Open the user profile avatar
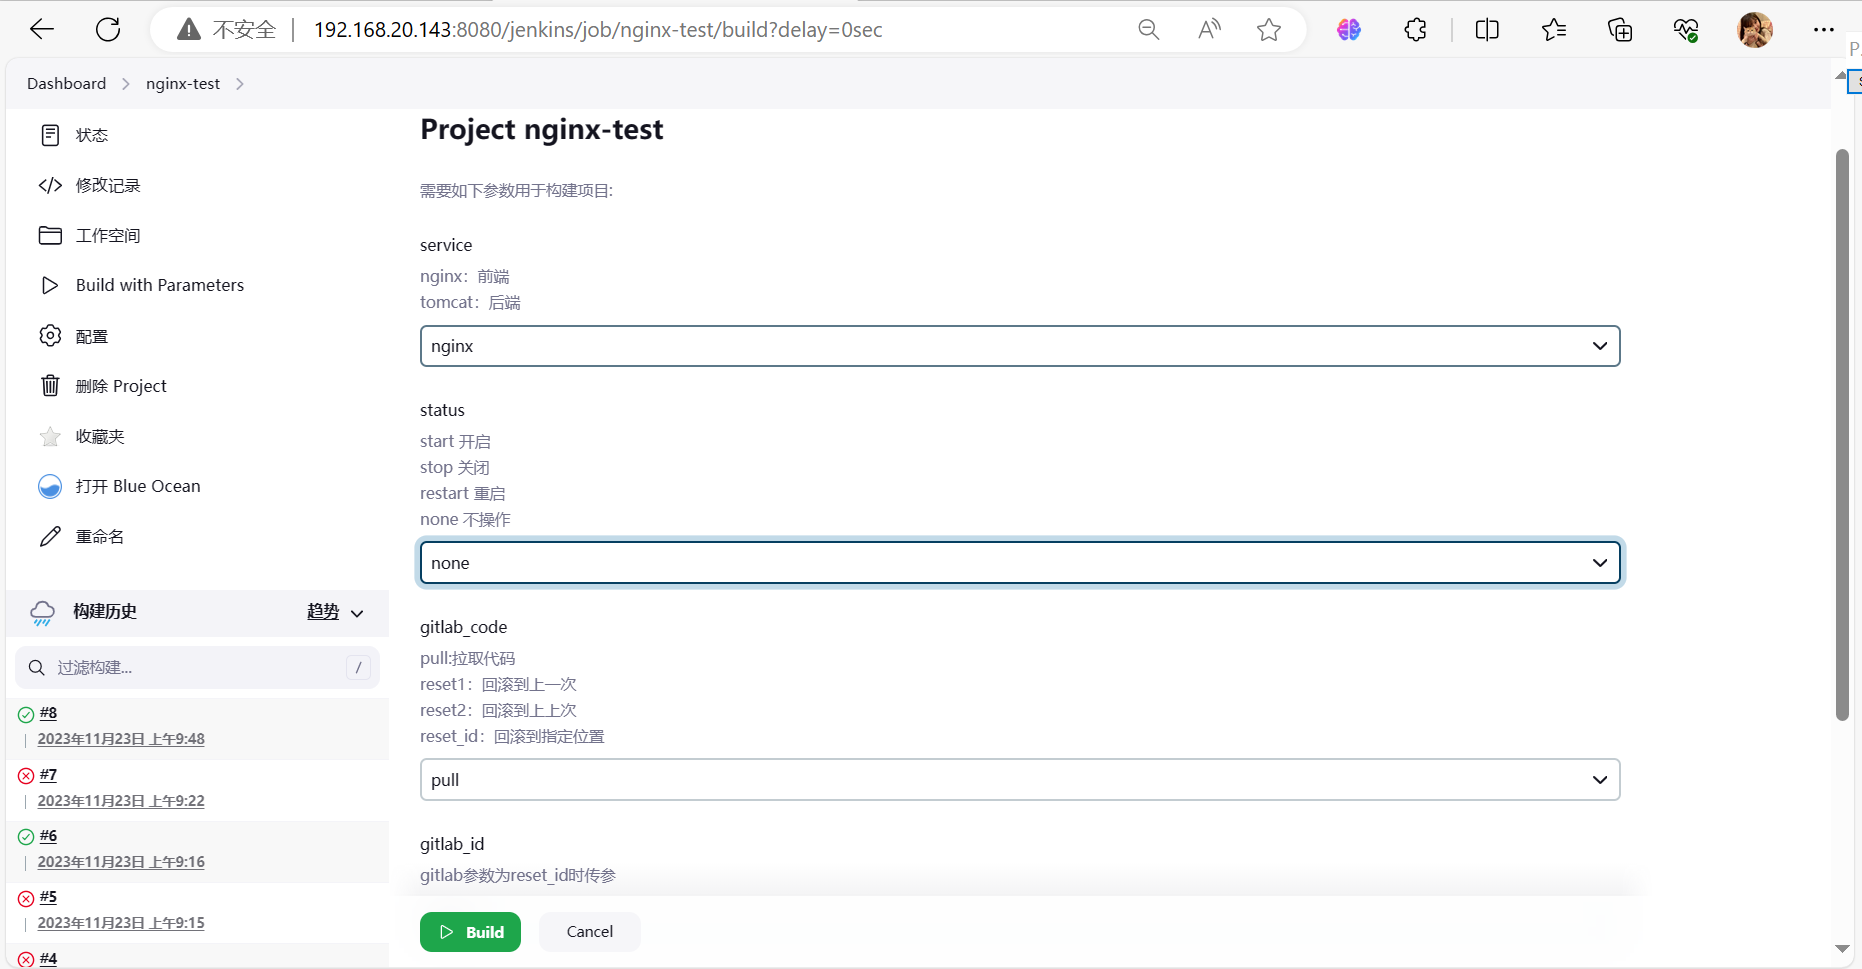1862x969 pixels. (1755, 30)
